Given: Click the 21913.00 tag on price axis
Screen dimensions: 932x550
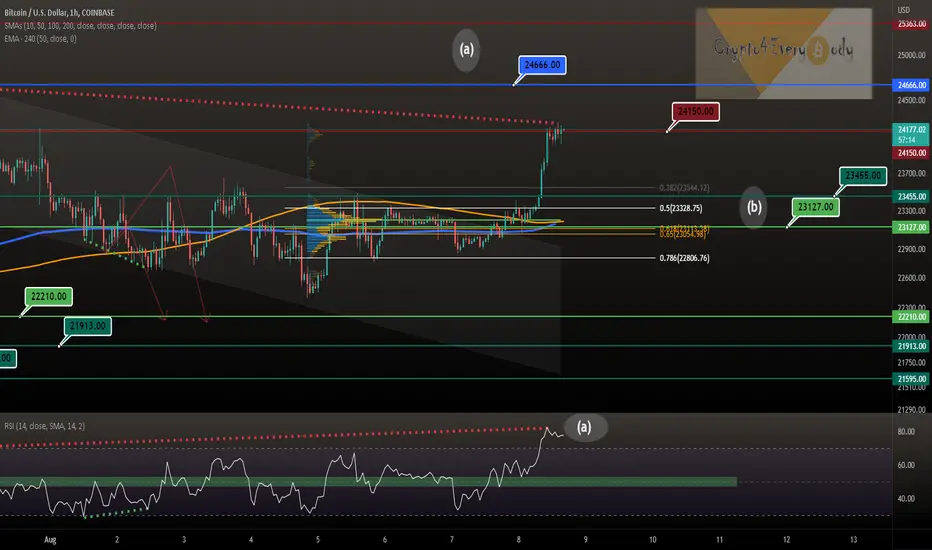Looking at the screenshot, I should point(912,346).
